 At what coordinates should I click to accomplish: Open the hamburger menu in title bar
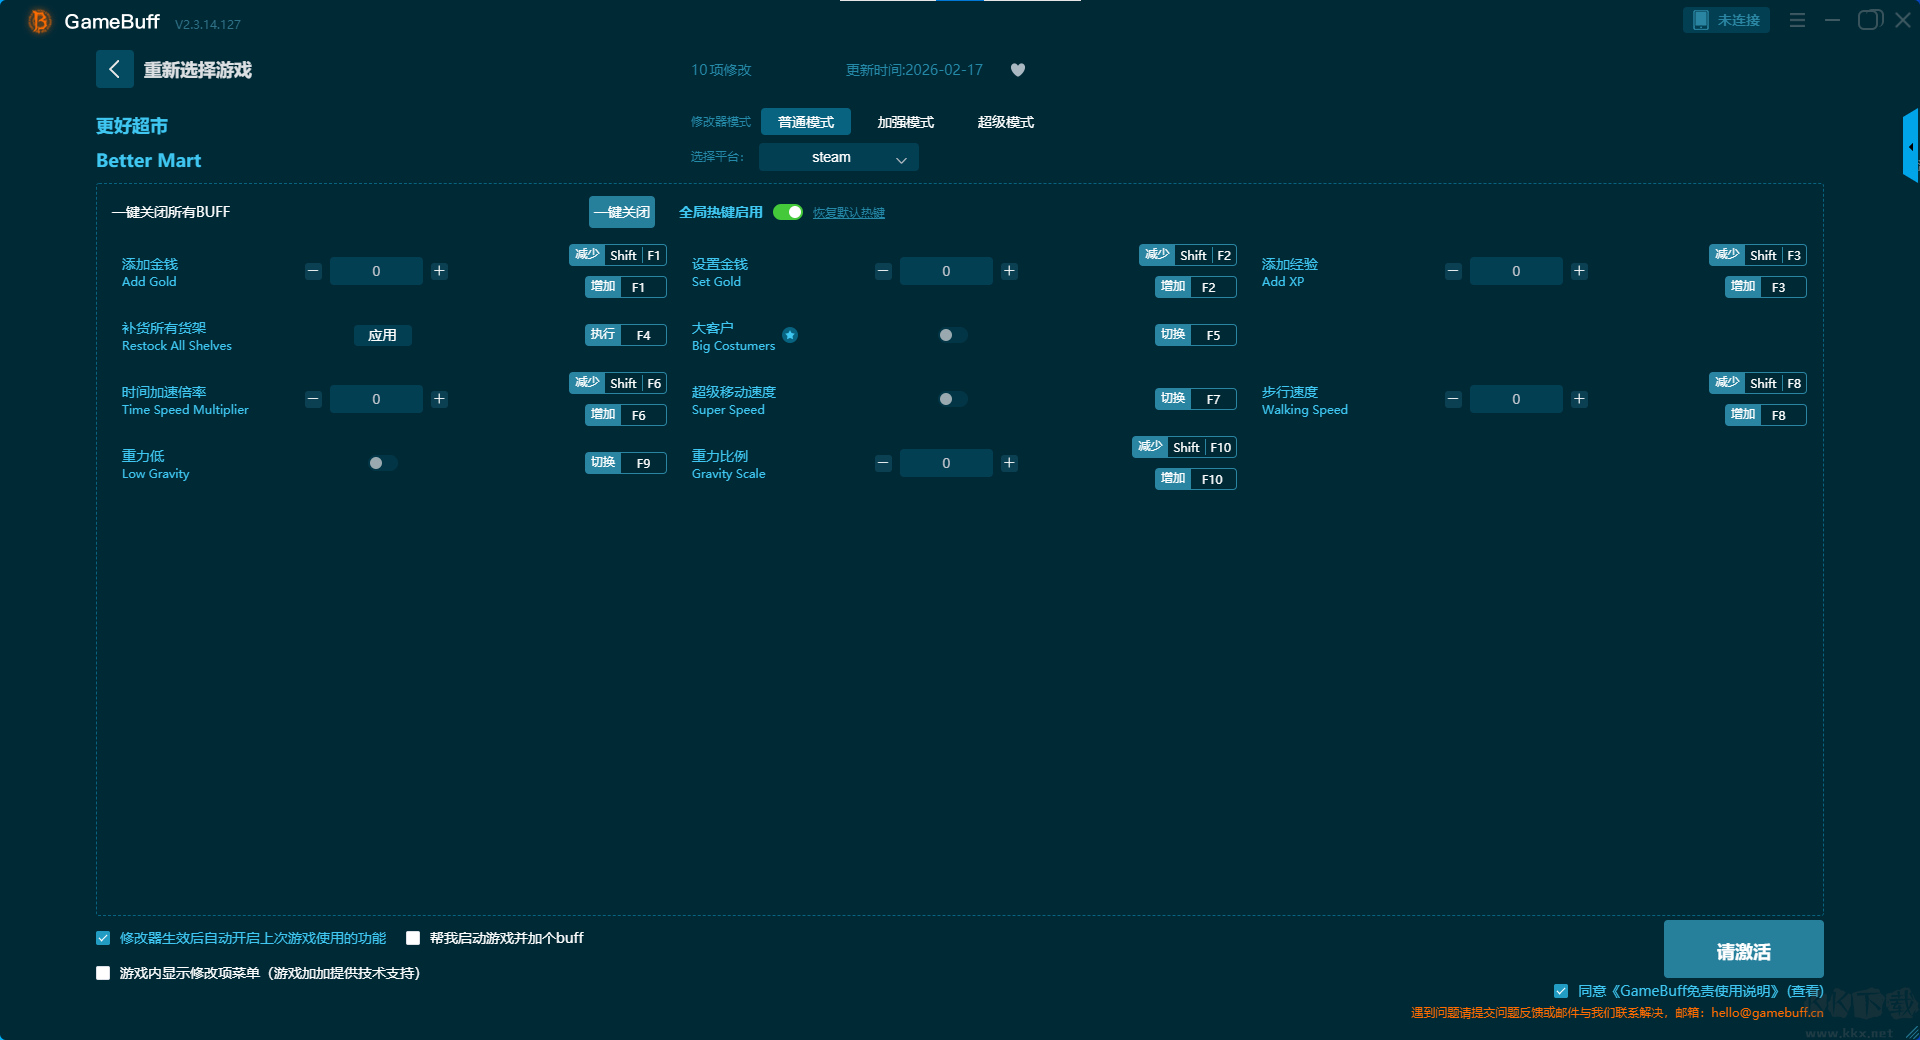point(1797,20)
